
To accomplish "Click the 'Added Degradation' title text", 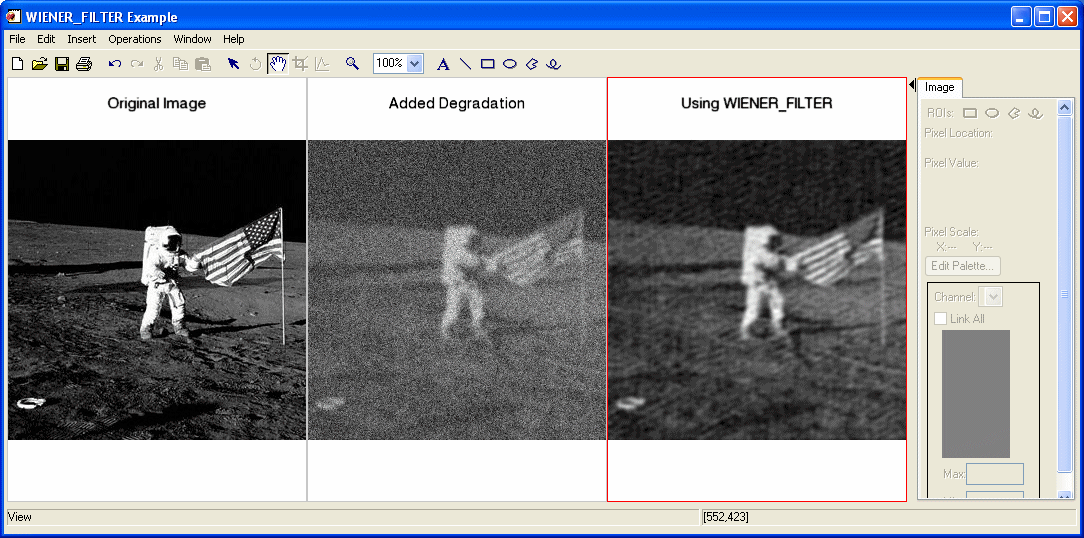I will point(456,104).
